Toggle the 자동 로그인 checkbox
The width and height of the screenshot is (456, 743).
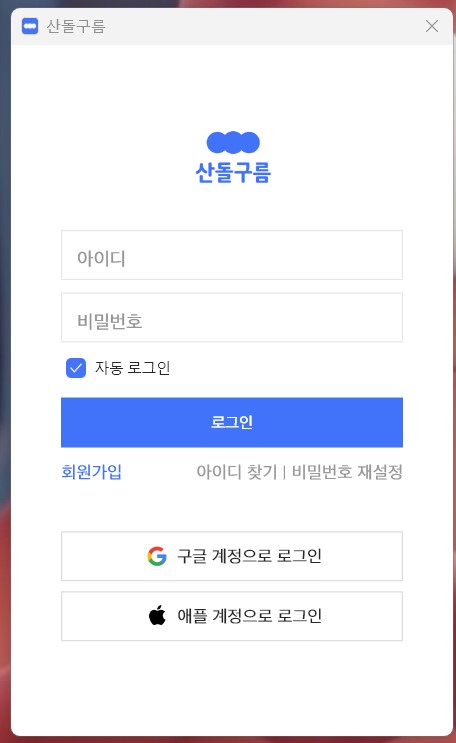coord(76,368)
